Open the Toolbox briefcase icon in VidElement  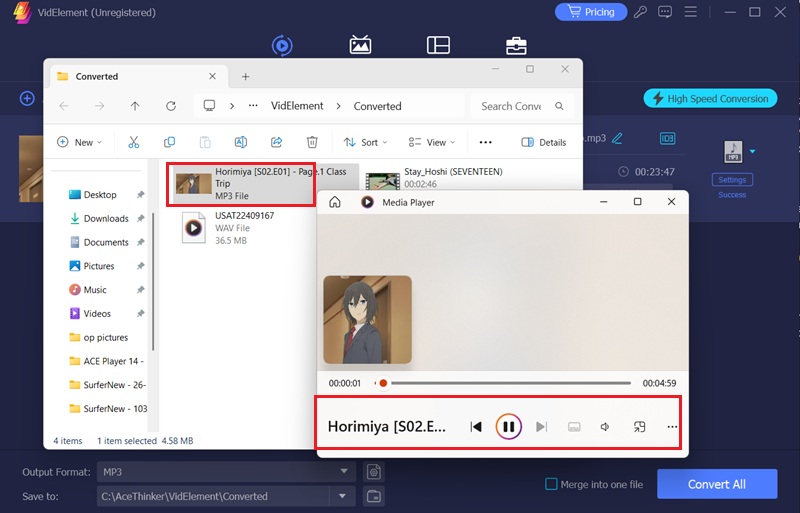tap(516, 45)
